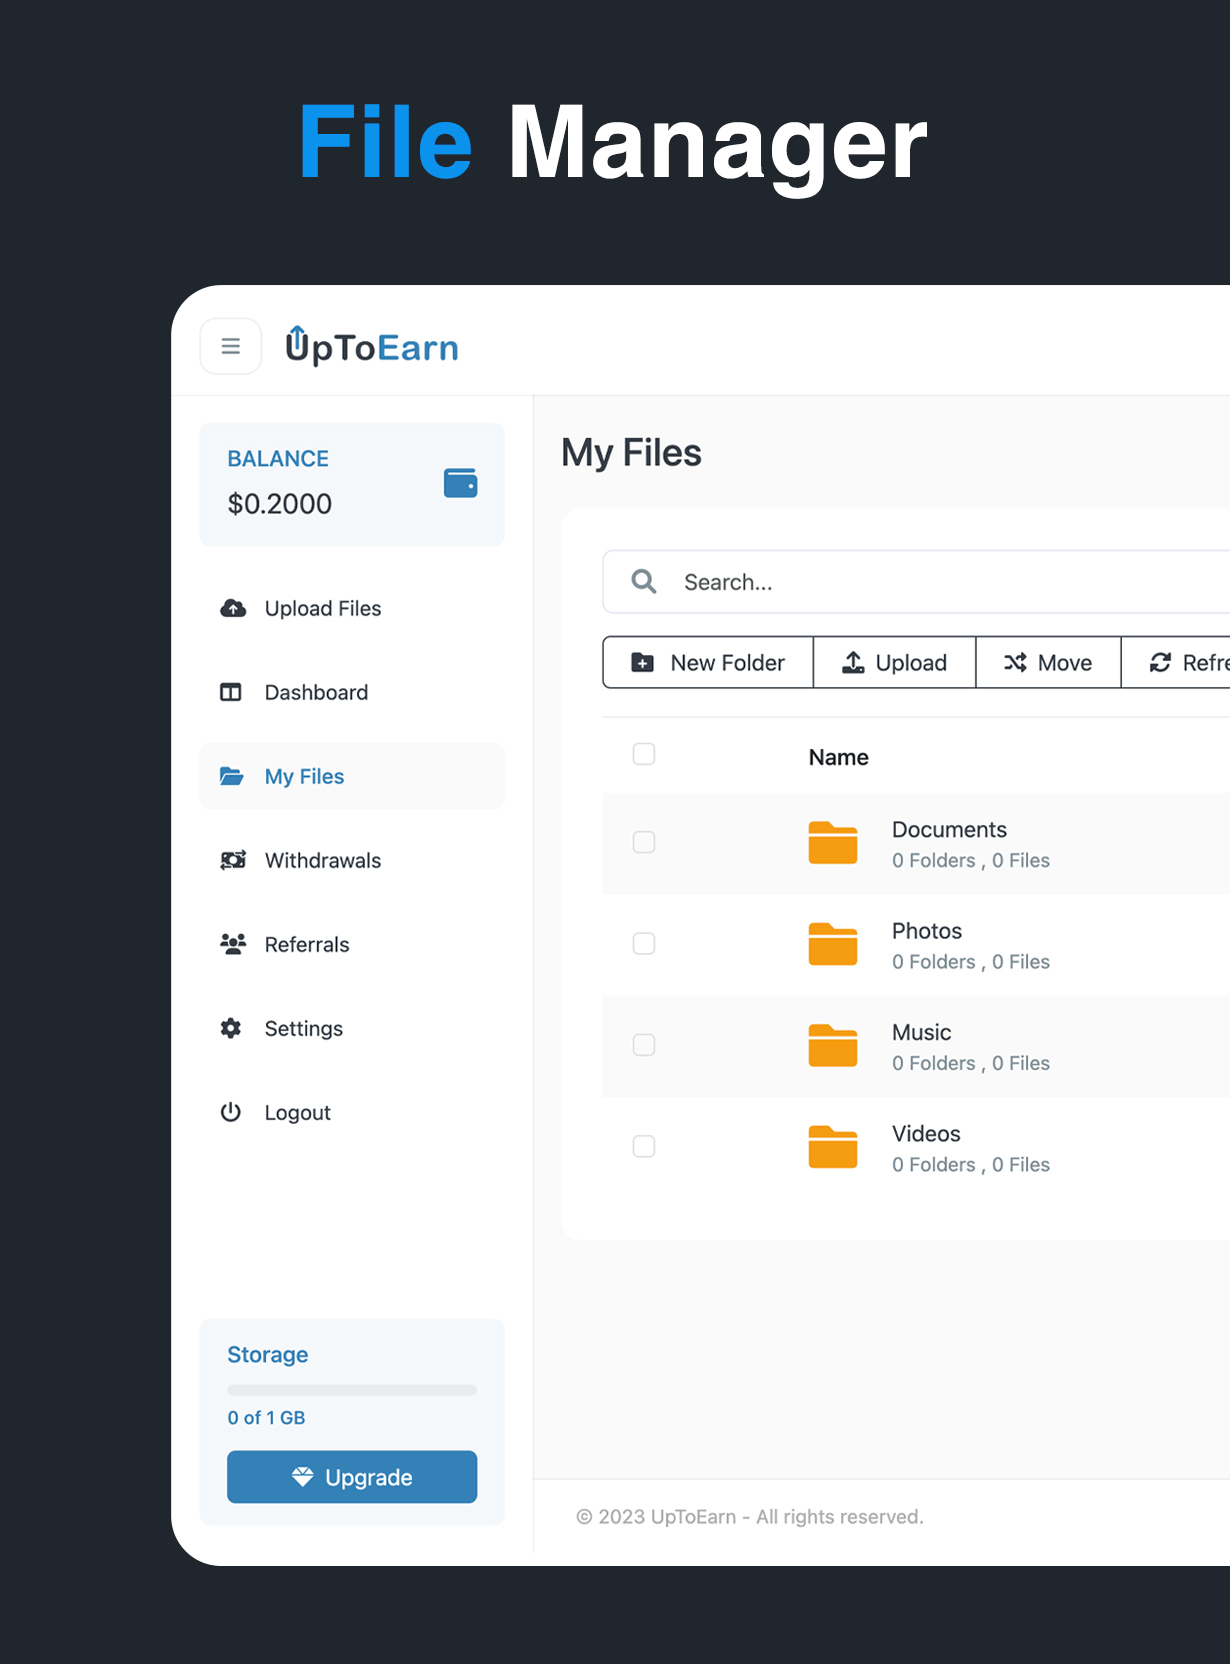Click the wallet icon in Balance card
The height and width of the screenshot is (1664, 1230).
coord(460,483)
